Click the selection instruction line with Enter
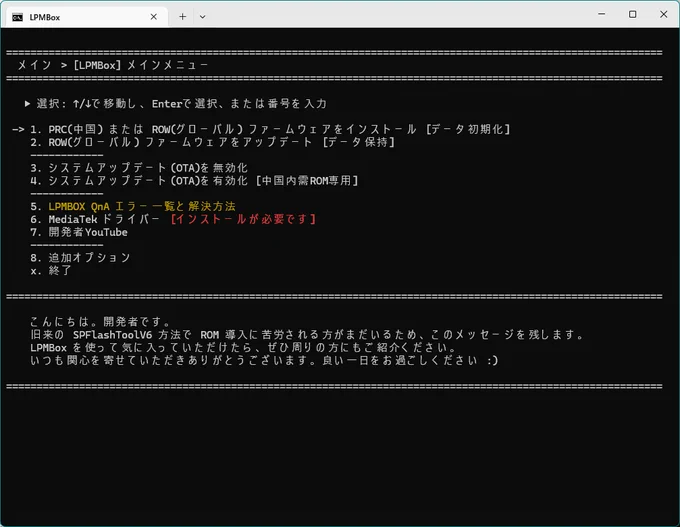Viewport: 680px width, 527px height. [x=176, y=104]
